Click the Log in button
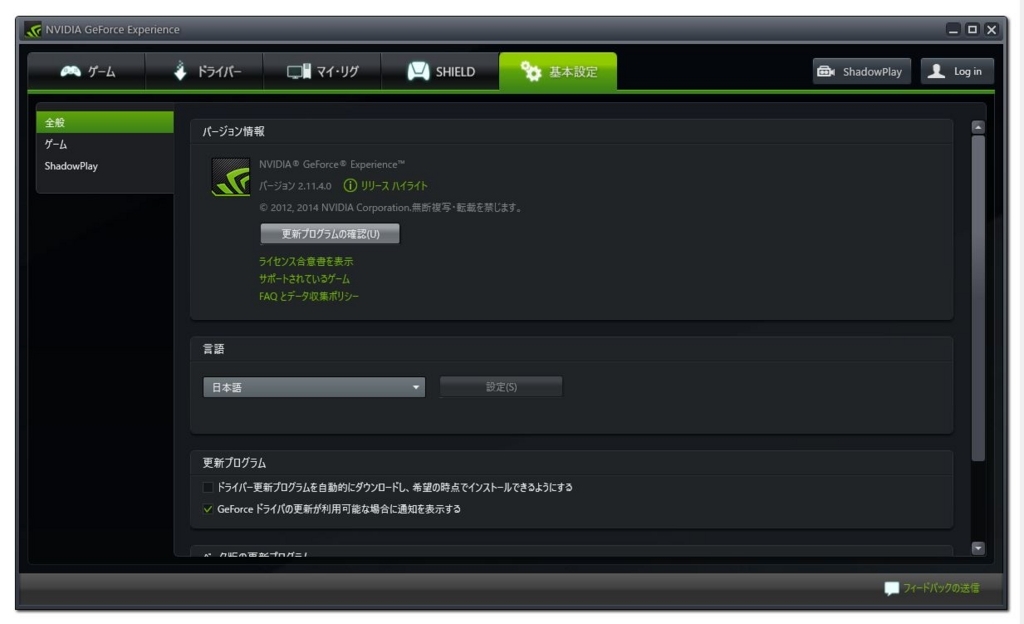This screenshot has height=624, width=1024. 957,71
